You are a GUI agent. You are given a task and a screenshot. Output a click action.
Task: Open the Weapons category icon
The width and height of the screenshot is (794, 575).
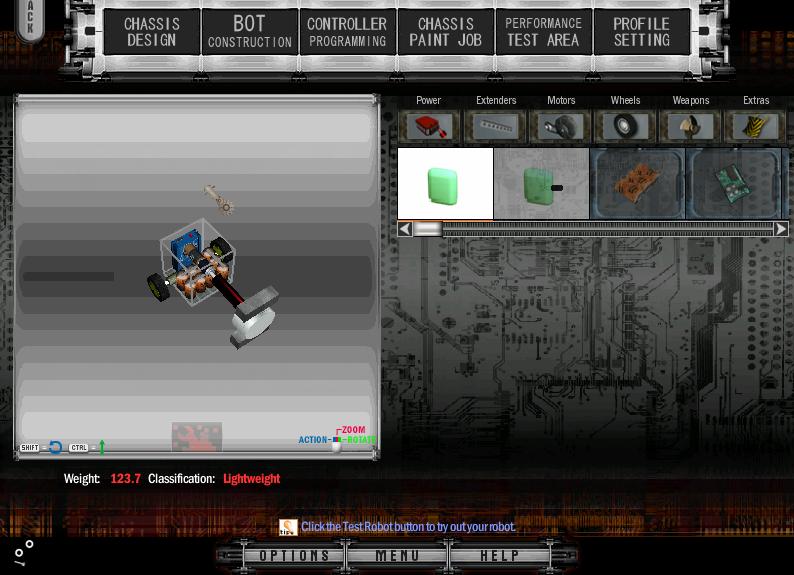[x=691, y=126]
